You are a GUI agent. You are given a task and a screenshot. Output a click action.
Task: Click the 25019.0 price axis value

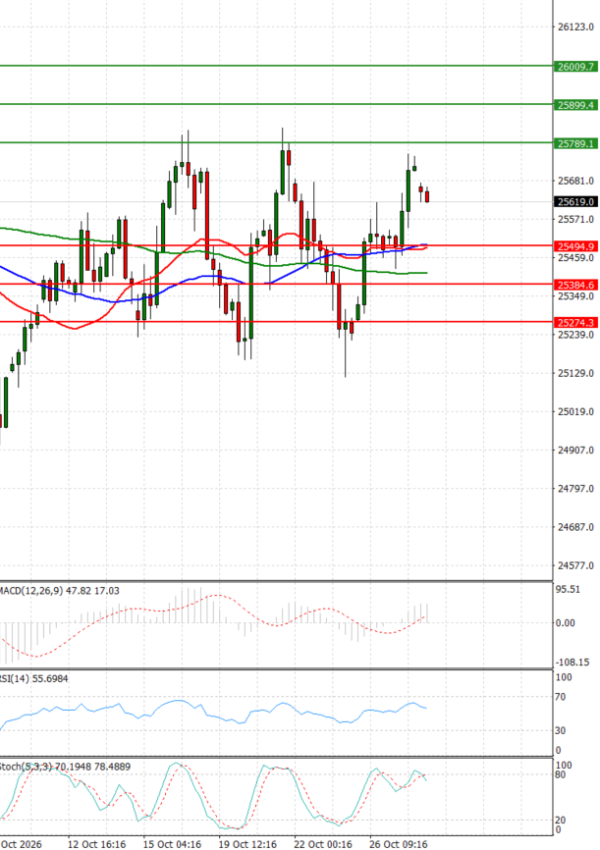(x=576, y=412)
